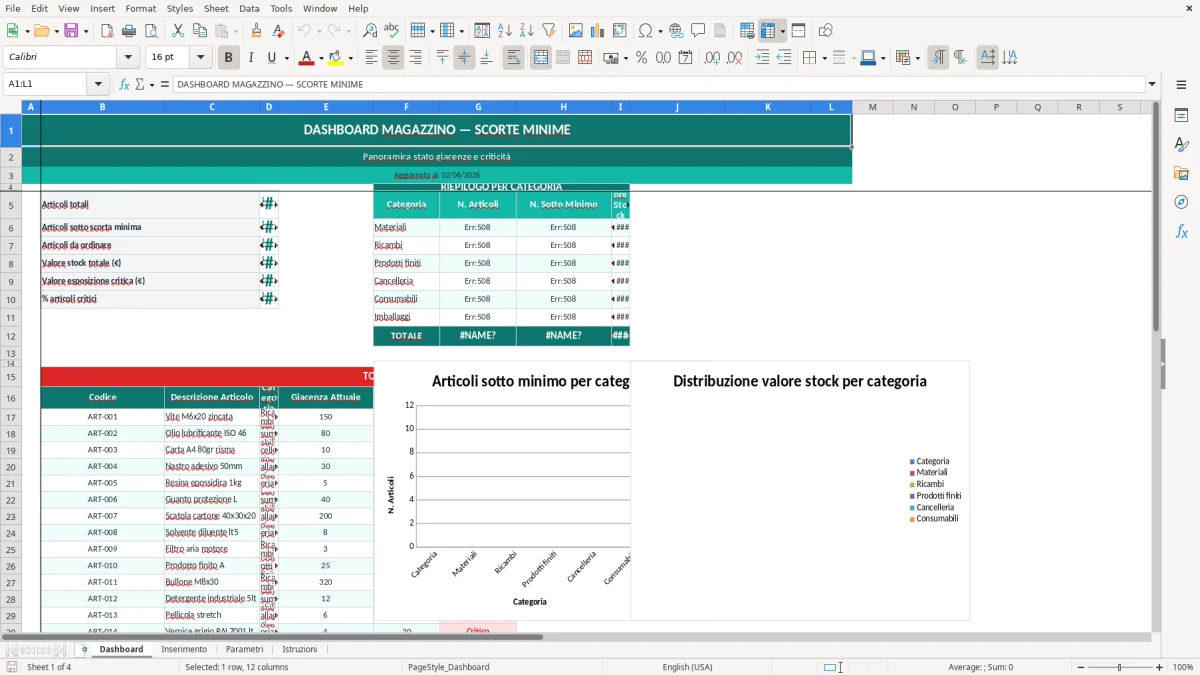Toggle Freeze Rows and Columns
Screen dimensions: 1200x675
(768, 31)
